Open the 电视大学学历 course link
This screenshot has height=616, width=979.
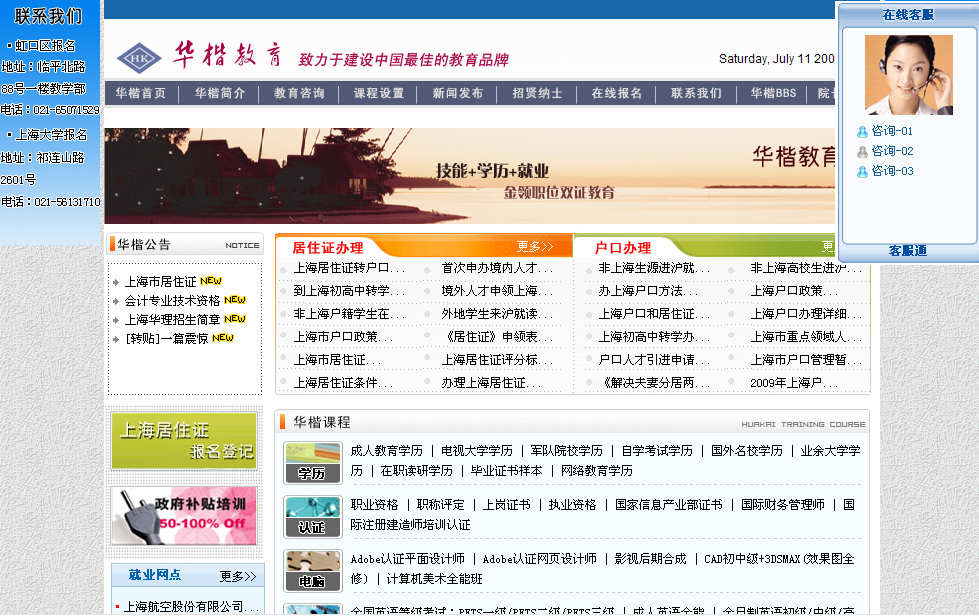tap(477, 451)
